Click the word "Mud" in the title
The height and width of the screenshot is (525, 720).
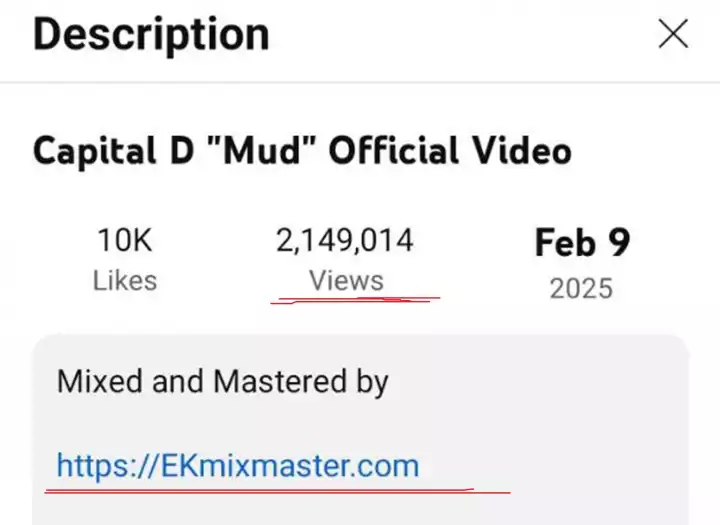tap(261, 151)
